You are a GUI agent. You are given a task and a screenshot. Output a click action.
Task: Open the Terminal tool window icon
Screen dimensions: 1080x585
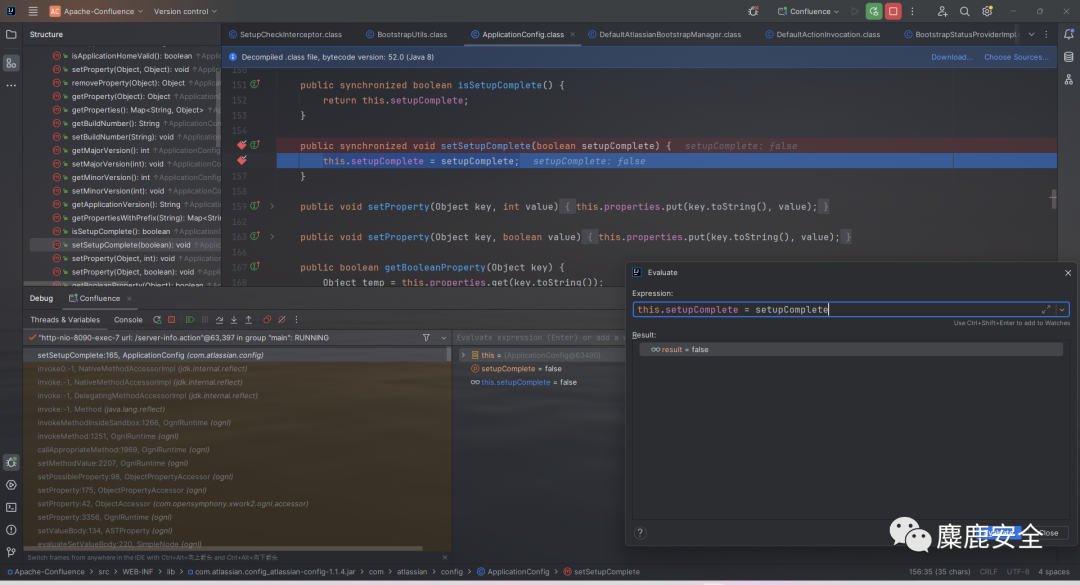click(11, 507)
